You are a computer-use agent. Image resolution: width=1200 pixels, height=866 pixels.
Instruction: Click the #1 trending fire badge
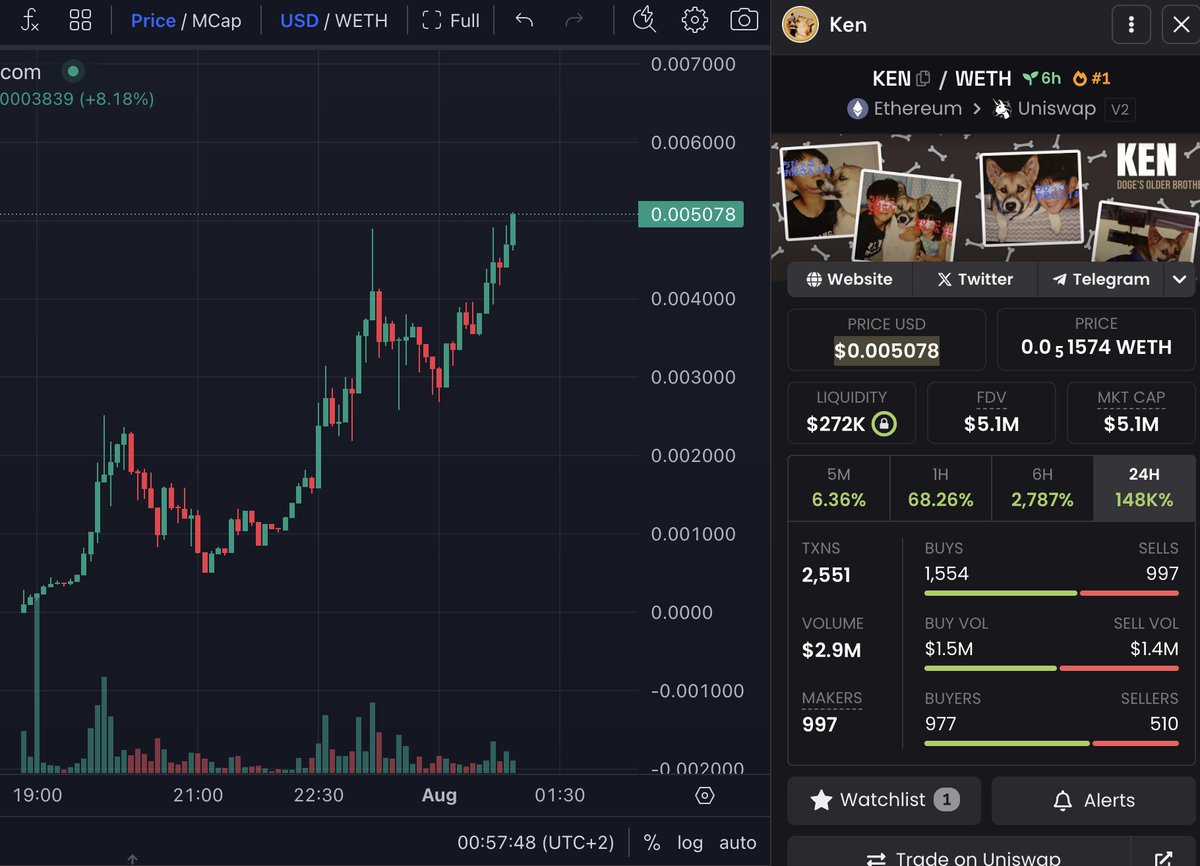(x=1091, y=78)
